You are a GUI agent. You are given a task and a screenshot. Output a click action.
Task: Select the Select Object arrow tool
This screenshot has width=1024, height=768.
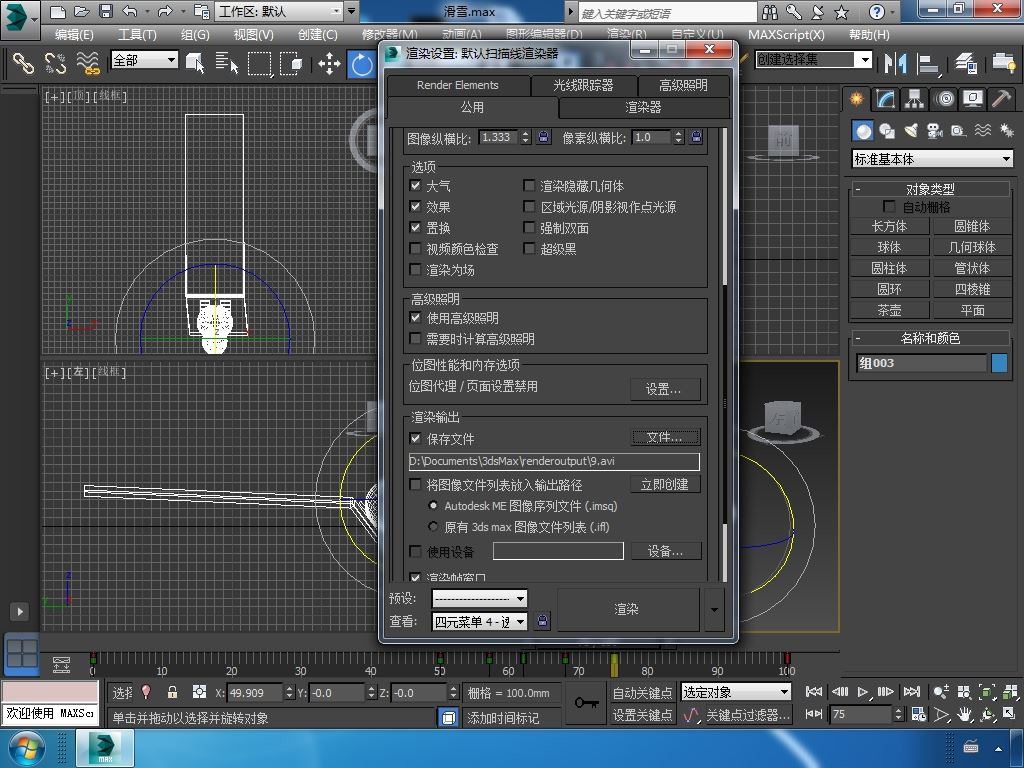(195, 63)
